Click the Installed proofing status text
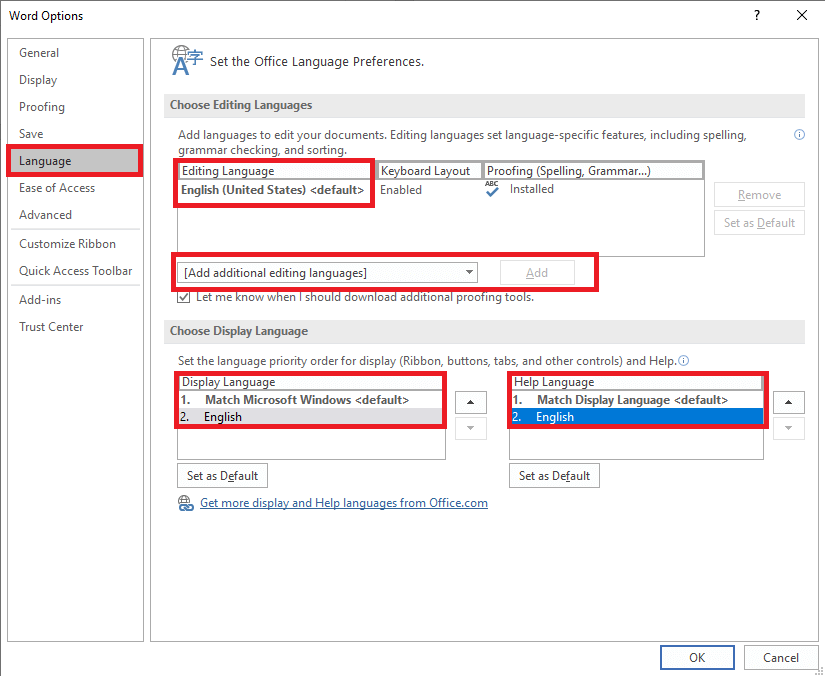This screenshot has width=825, height=676. click(531, 189)
